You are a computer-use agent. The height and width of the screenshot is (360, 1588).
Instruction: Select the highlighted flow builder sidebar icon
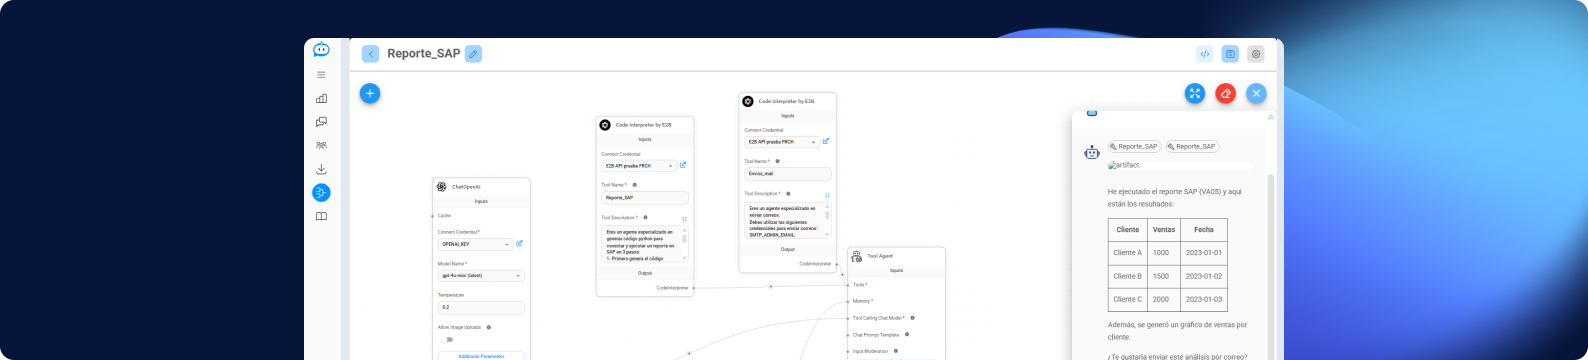pyautogui.click(x=321, y=192)
